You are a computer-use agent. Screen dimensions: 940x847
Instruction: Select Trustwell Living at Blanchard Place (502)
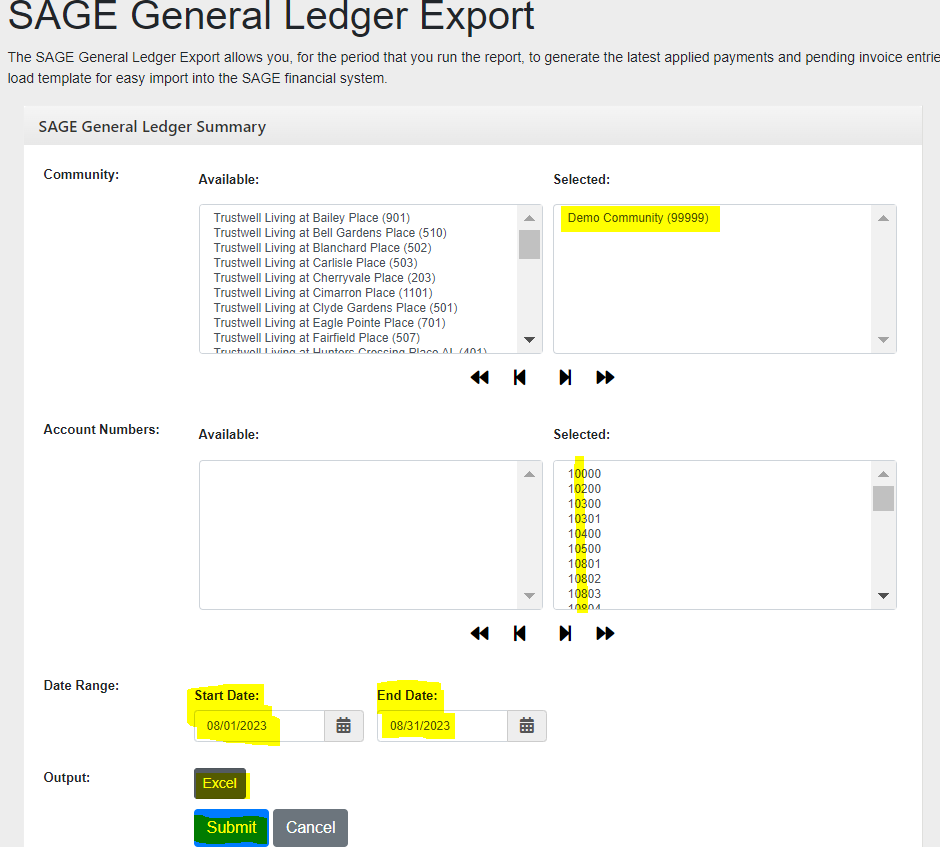coord(323,248)
